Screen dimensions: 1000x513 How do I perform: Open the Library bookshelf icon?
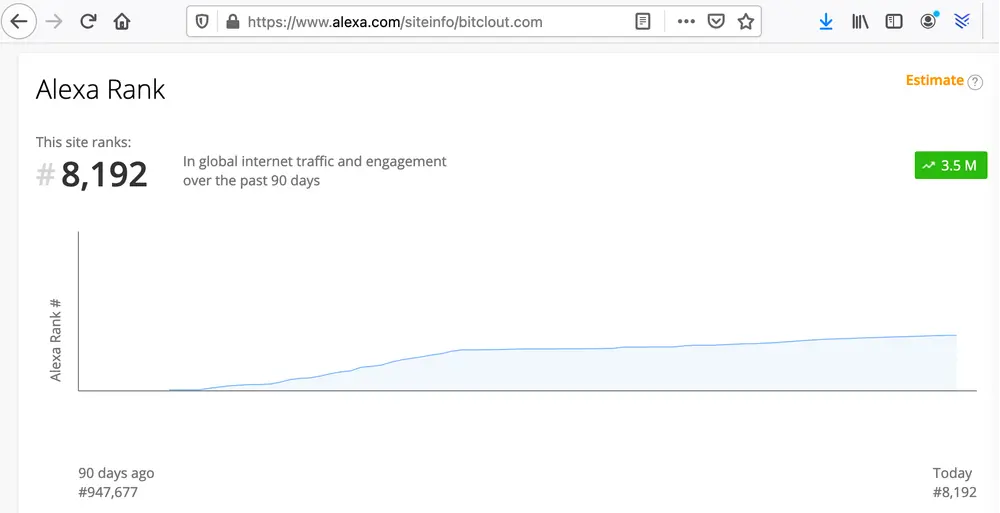860,22
